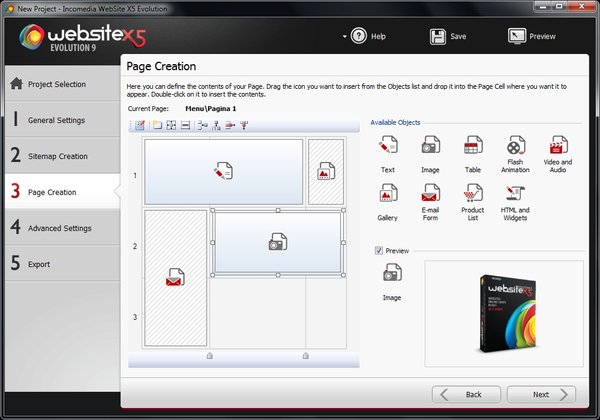Image resolution: width=600 pixels, height=420 pixels.
Task: Choose the Table object
Action: pyautogui.click(x=473, y=147)
